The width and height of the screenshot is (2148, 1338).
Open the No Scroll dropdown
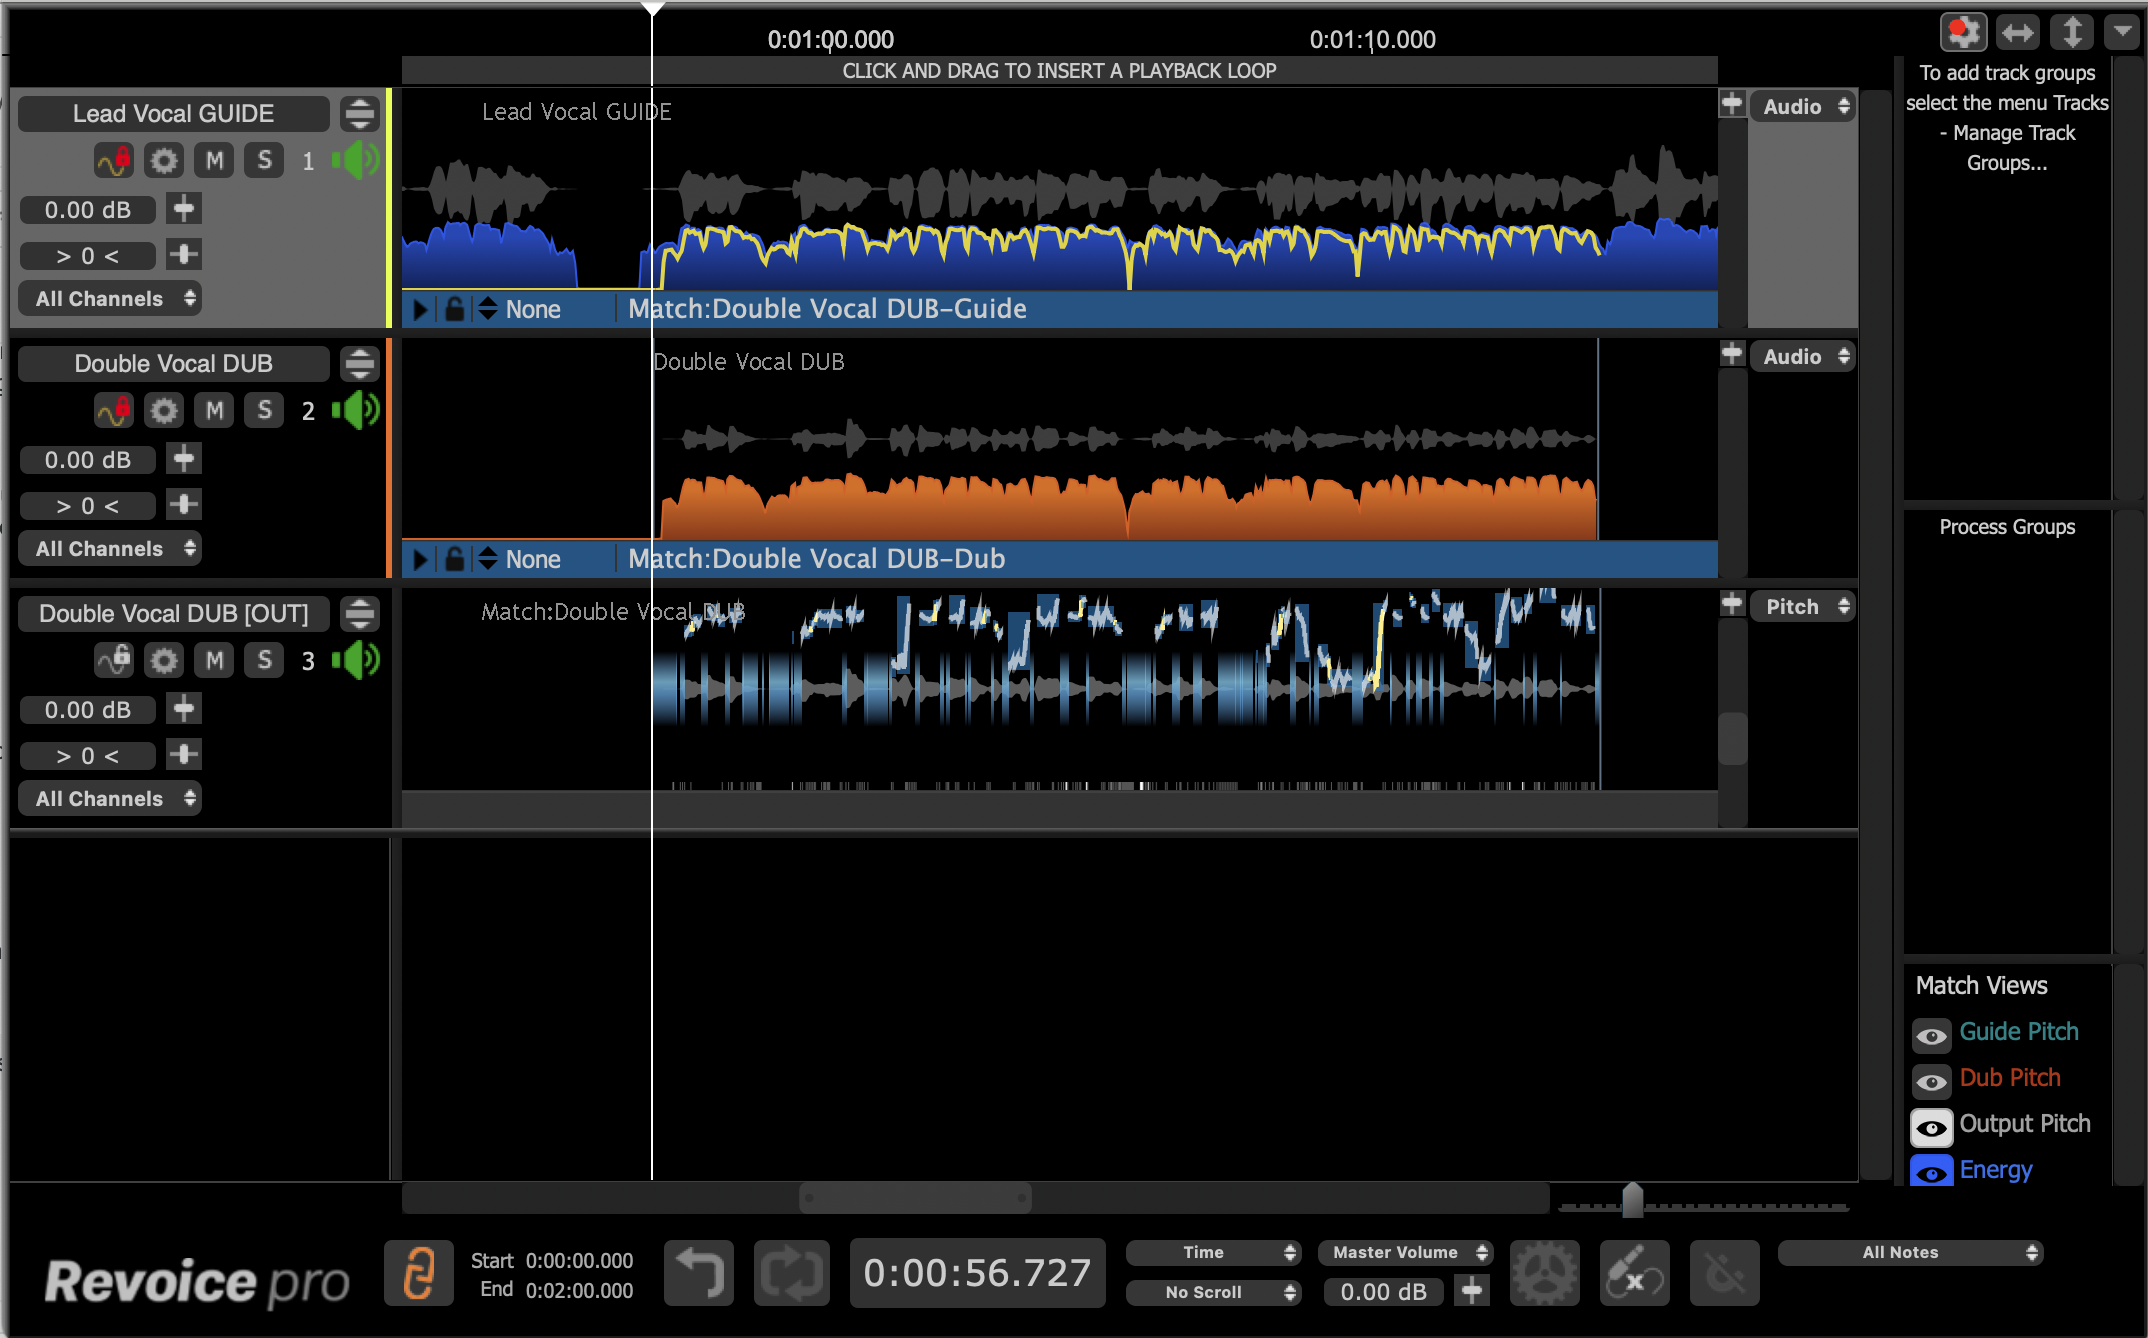coord(1213,1292)
